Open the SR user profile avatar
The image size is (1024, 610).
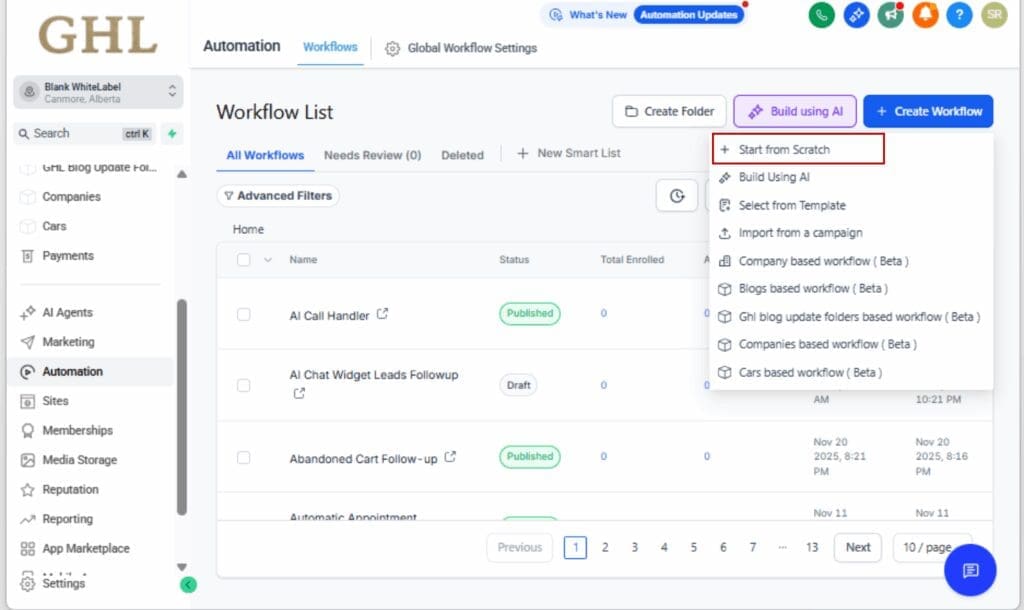pos(994,15)
